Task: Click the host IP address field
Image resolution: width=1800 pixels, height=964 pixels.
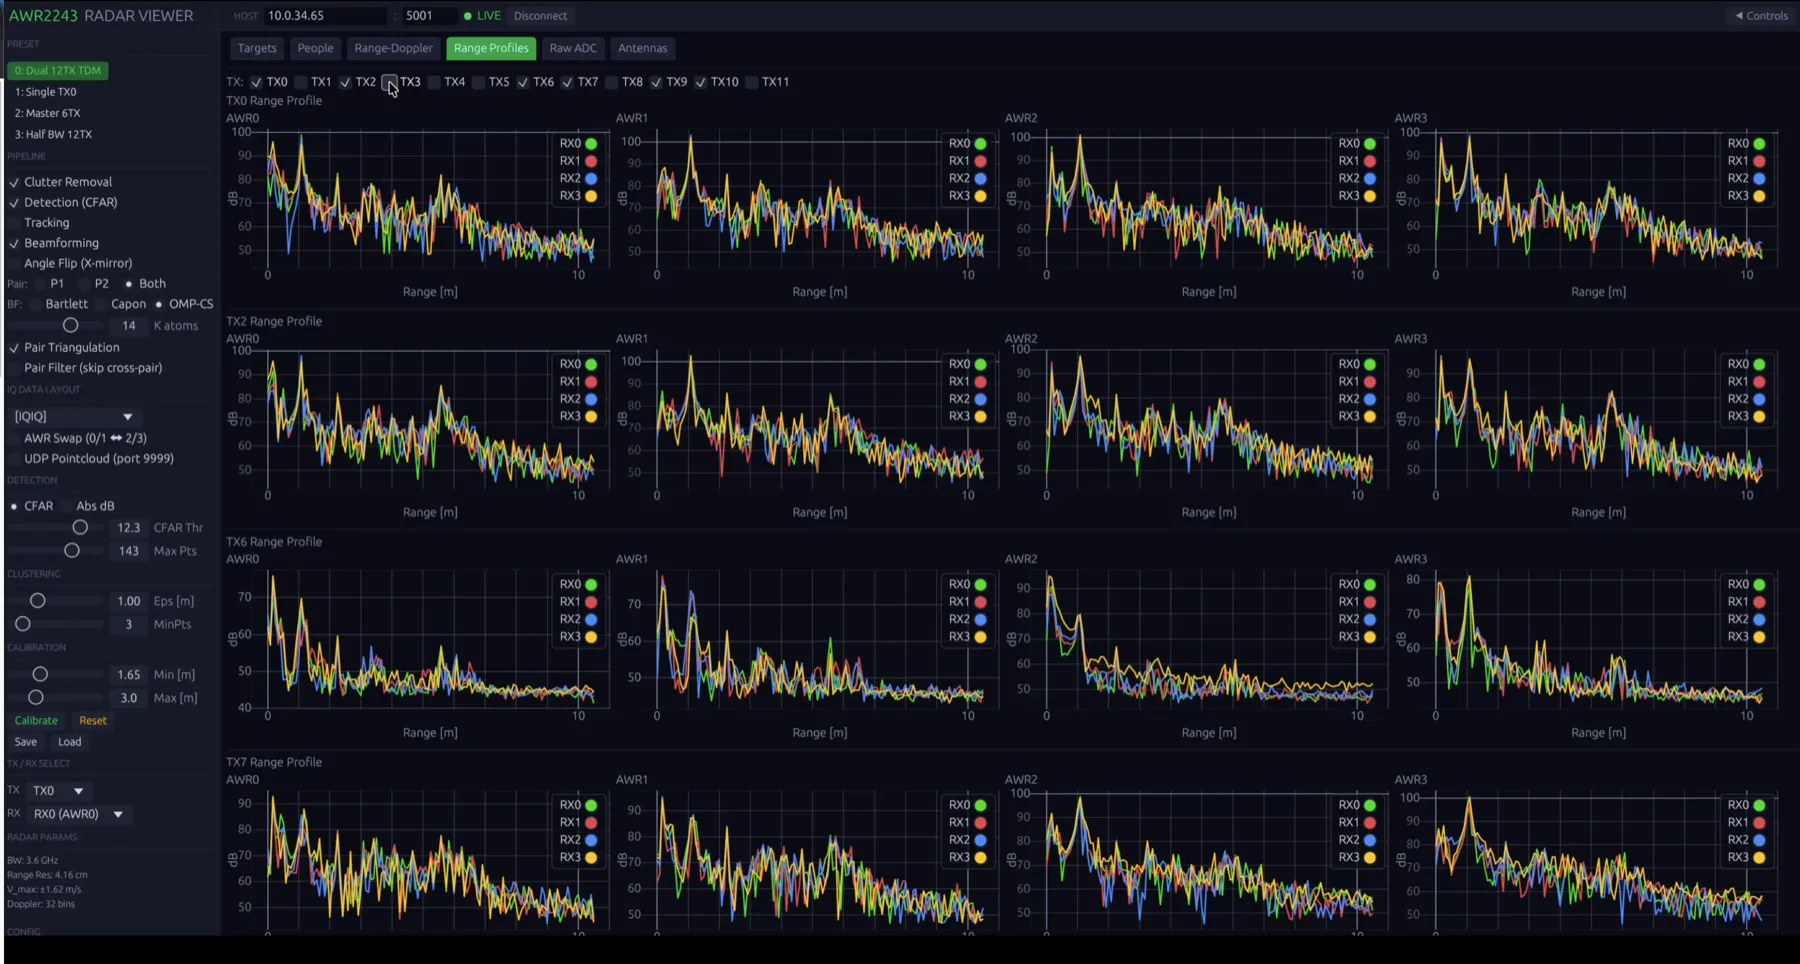Action: 325,16
